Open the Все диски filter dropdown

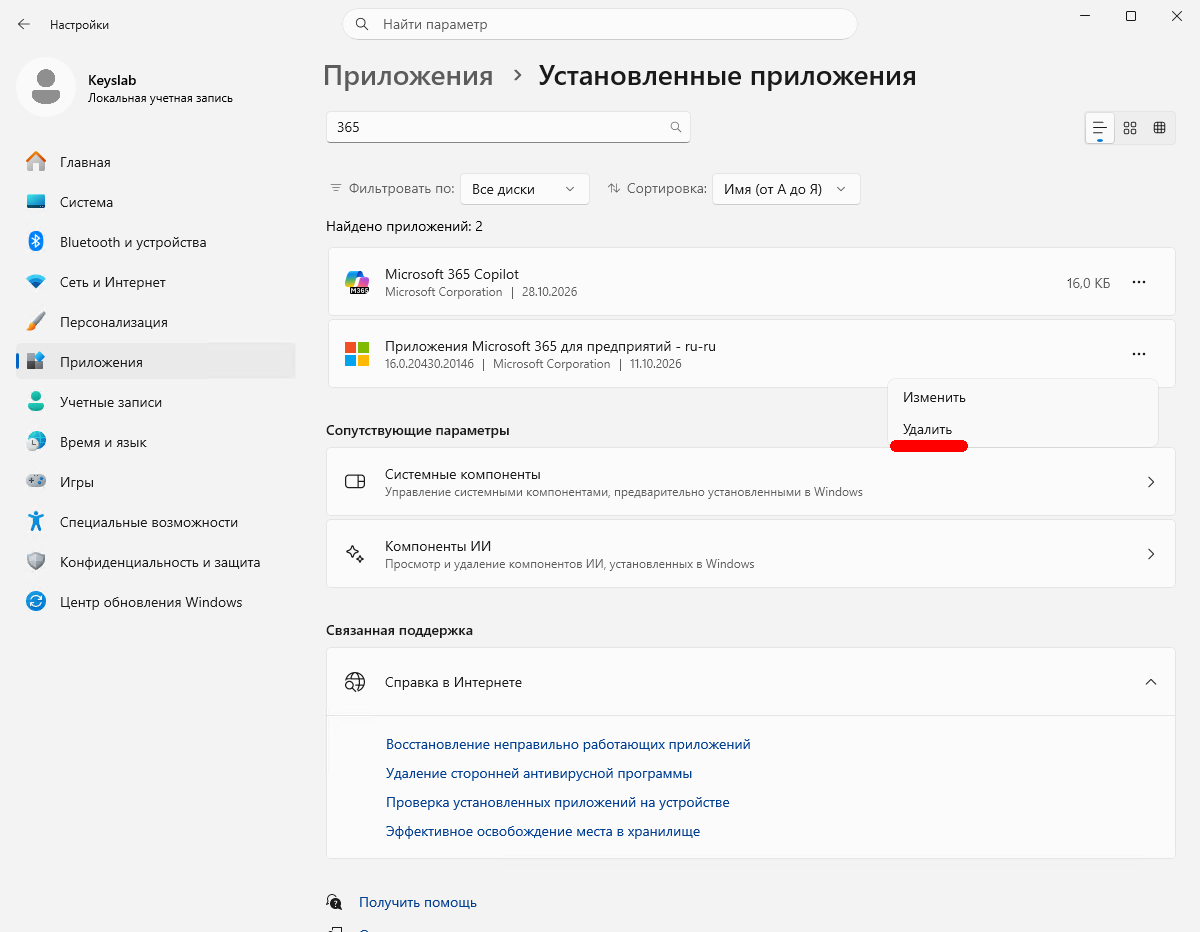coord(524,189)
